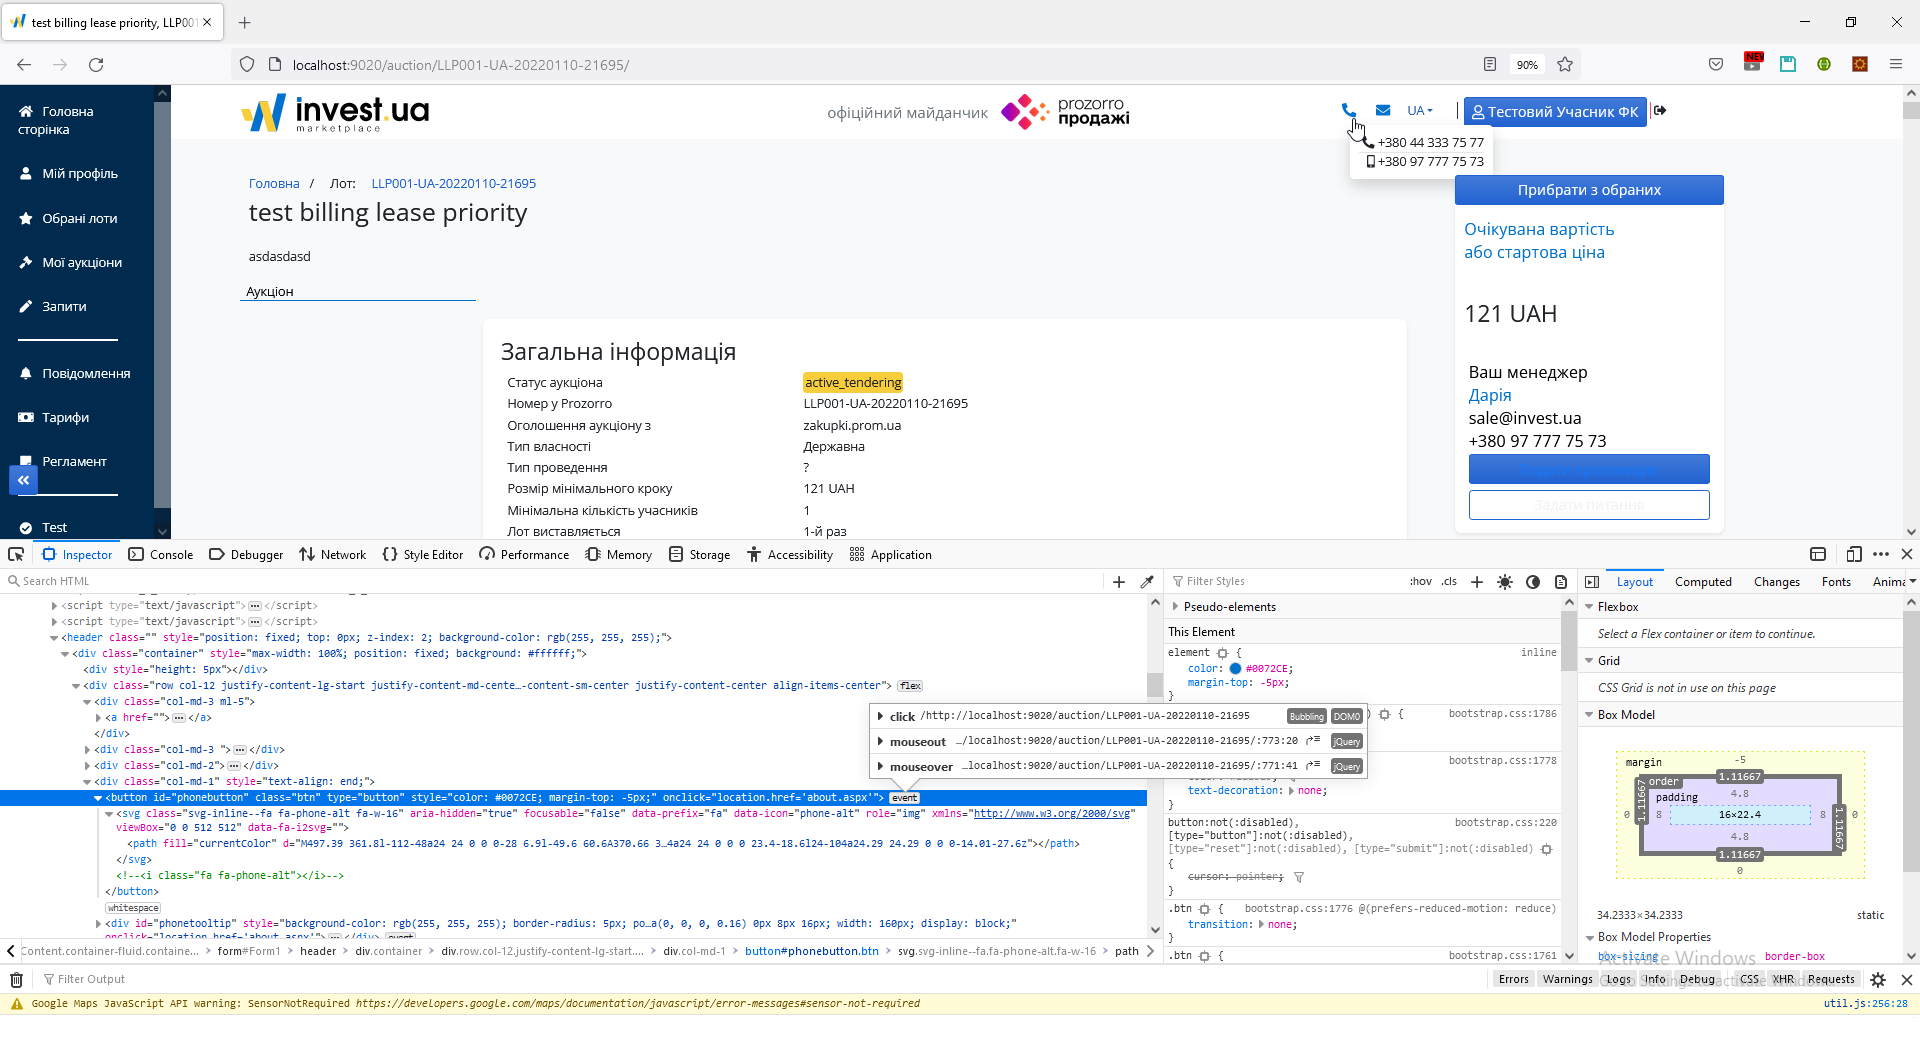Open the Головна breadcrumb link
The height and width of the screenshot is (1040, 1920).
pos(274,184)
